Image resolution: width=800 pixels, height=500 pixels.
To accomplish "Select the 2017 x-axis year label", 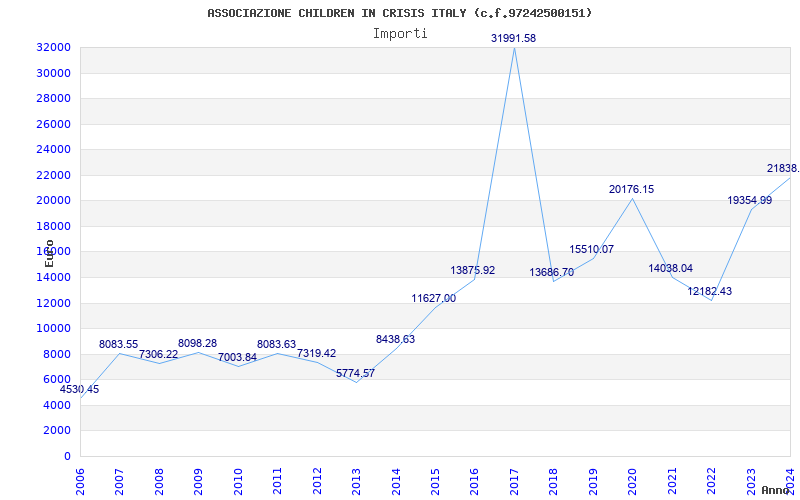I will point(514,482).
